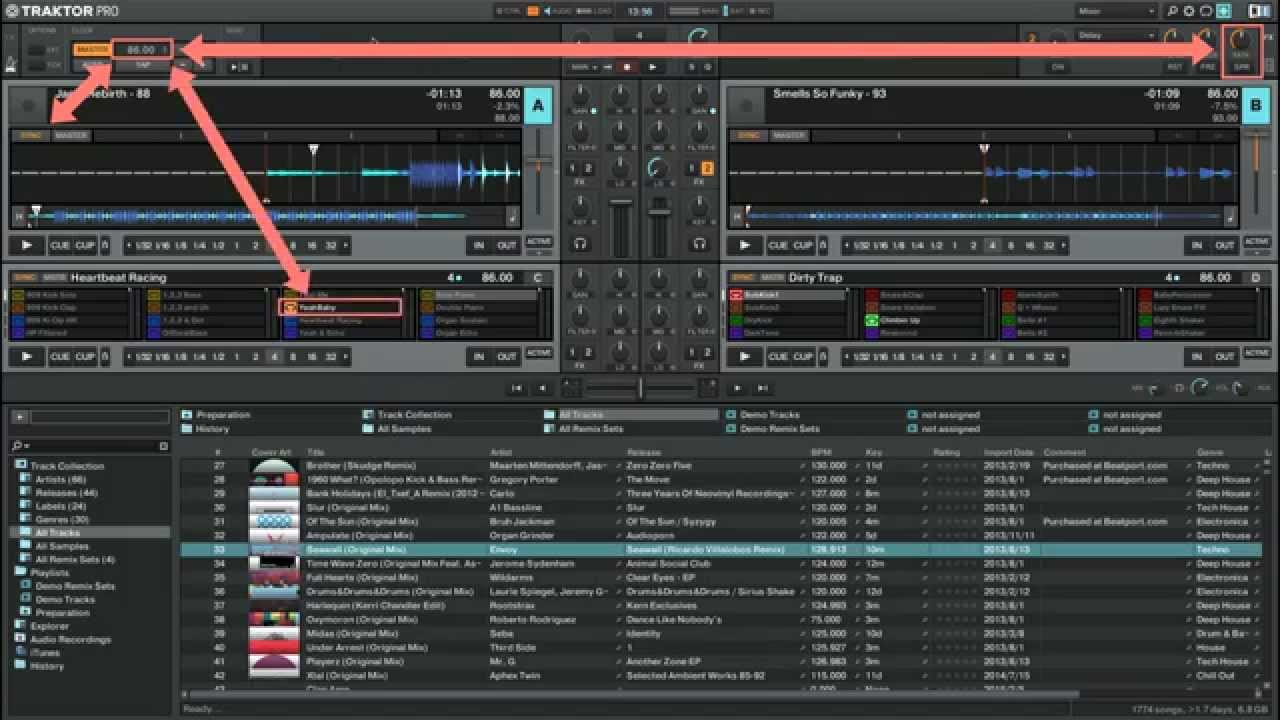Adjust the crossfader slider
This screenshot has width=1280, height=720.
(x=640, y=387)
